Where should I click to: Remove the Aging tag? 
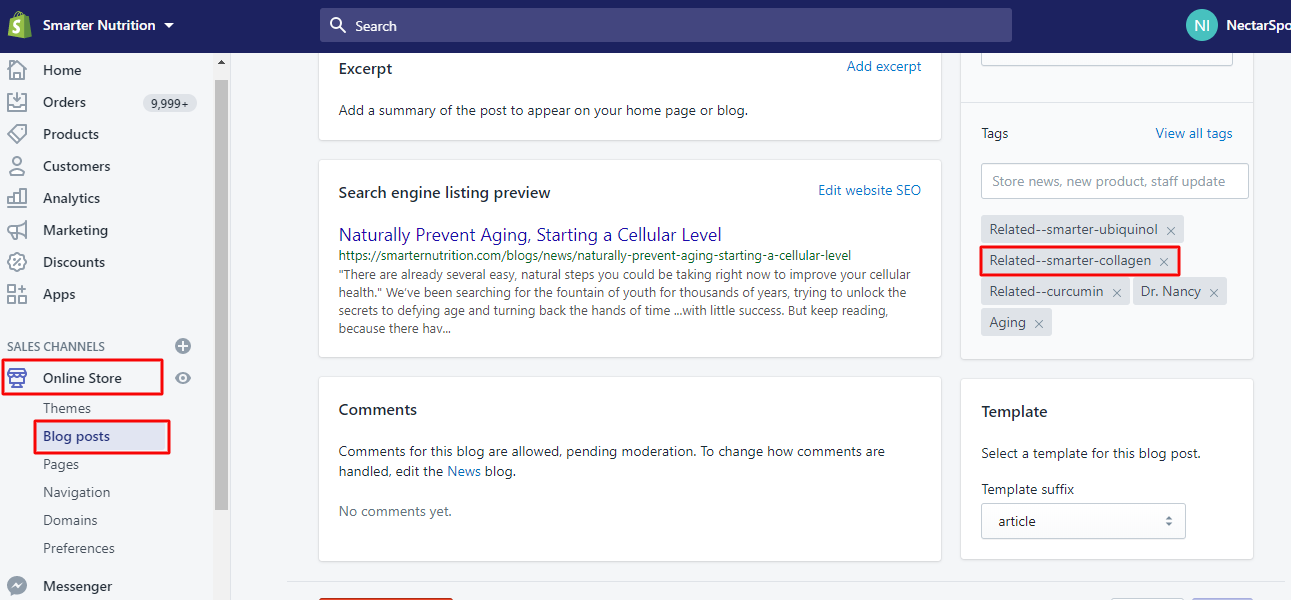tap(1039, 323)
